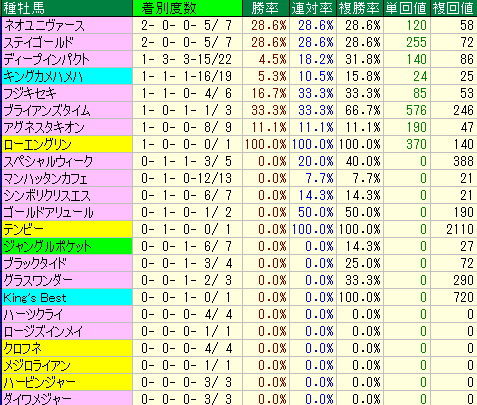
Task: Select the グラスワンダー sire name
Action: (x=38, y=281)
